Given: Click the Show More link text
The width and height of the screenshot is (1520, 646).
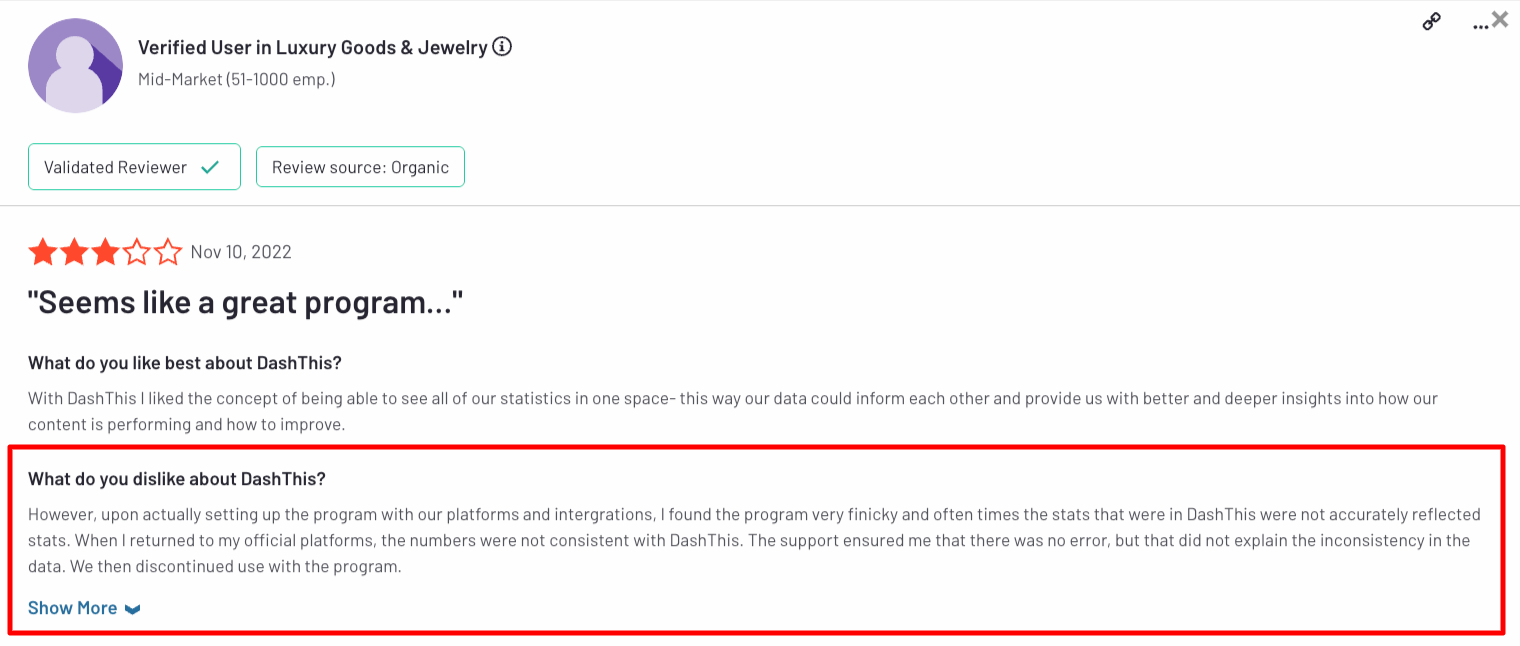Looking at the screenshot, I should 72,608.
